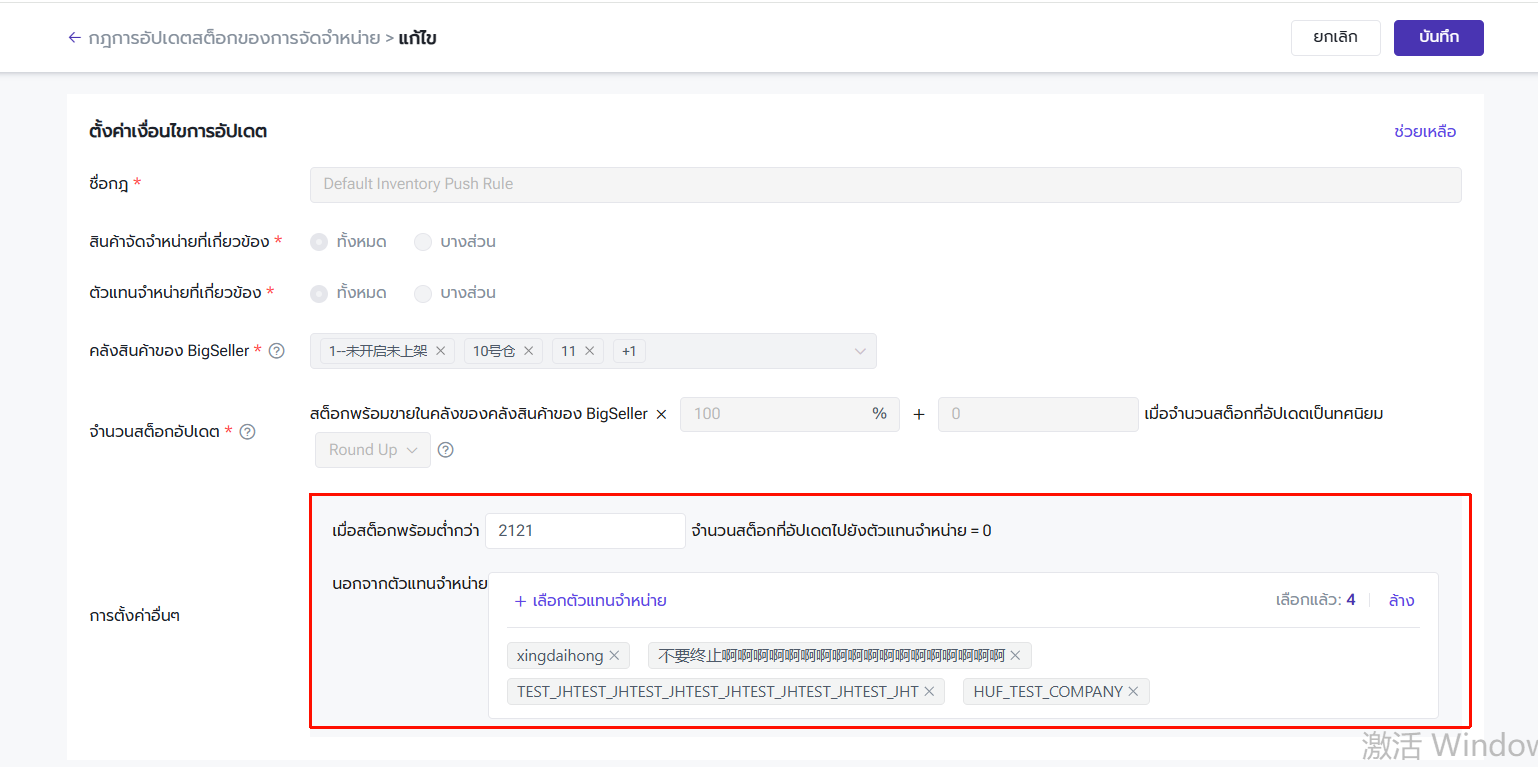Click the stock threshold field showing 2121
1538x767 pixels.
coord(584,531)
